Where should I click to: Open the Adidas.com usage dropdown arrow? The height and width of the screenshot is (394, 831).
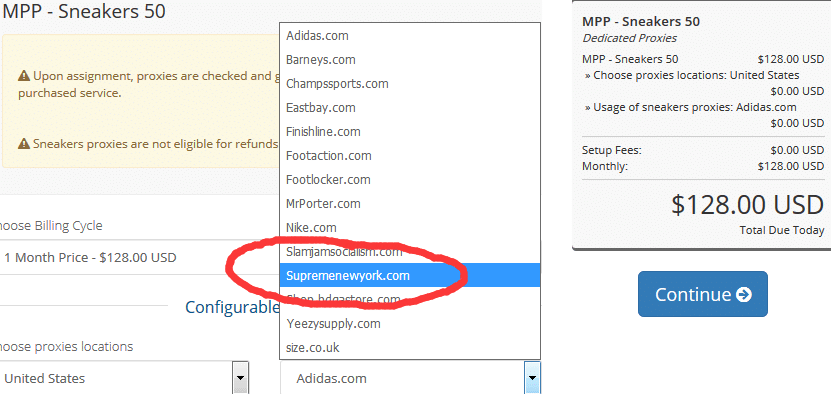point(532,378)
